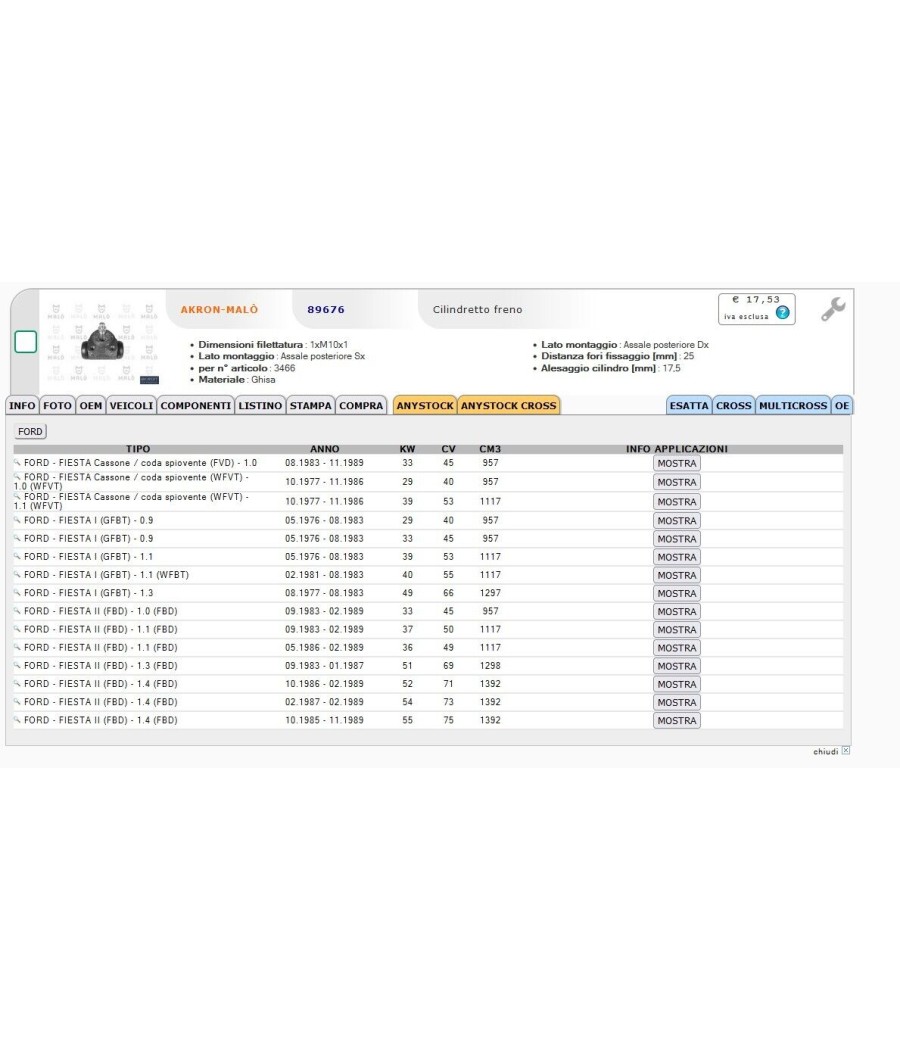This screenshot has width=900, height=1050.
Task: Select row FORD - FIESTA II (FBD) - 1.3 (FBD)
Action: [x=428, y=665]
